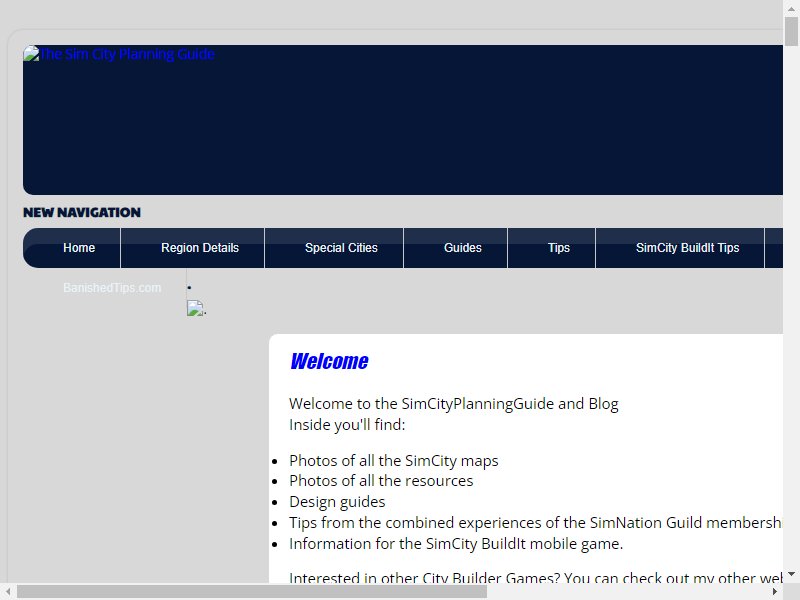
Task: Click 'Photos of all the SimCity maps'
Action: [x=393, y=461]
